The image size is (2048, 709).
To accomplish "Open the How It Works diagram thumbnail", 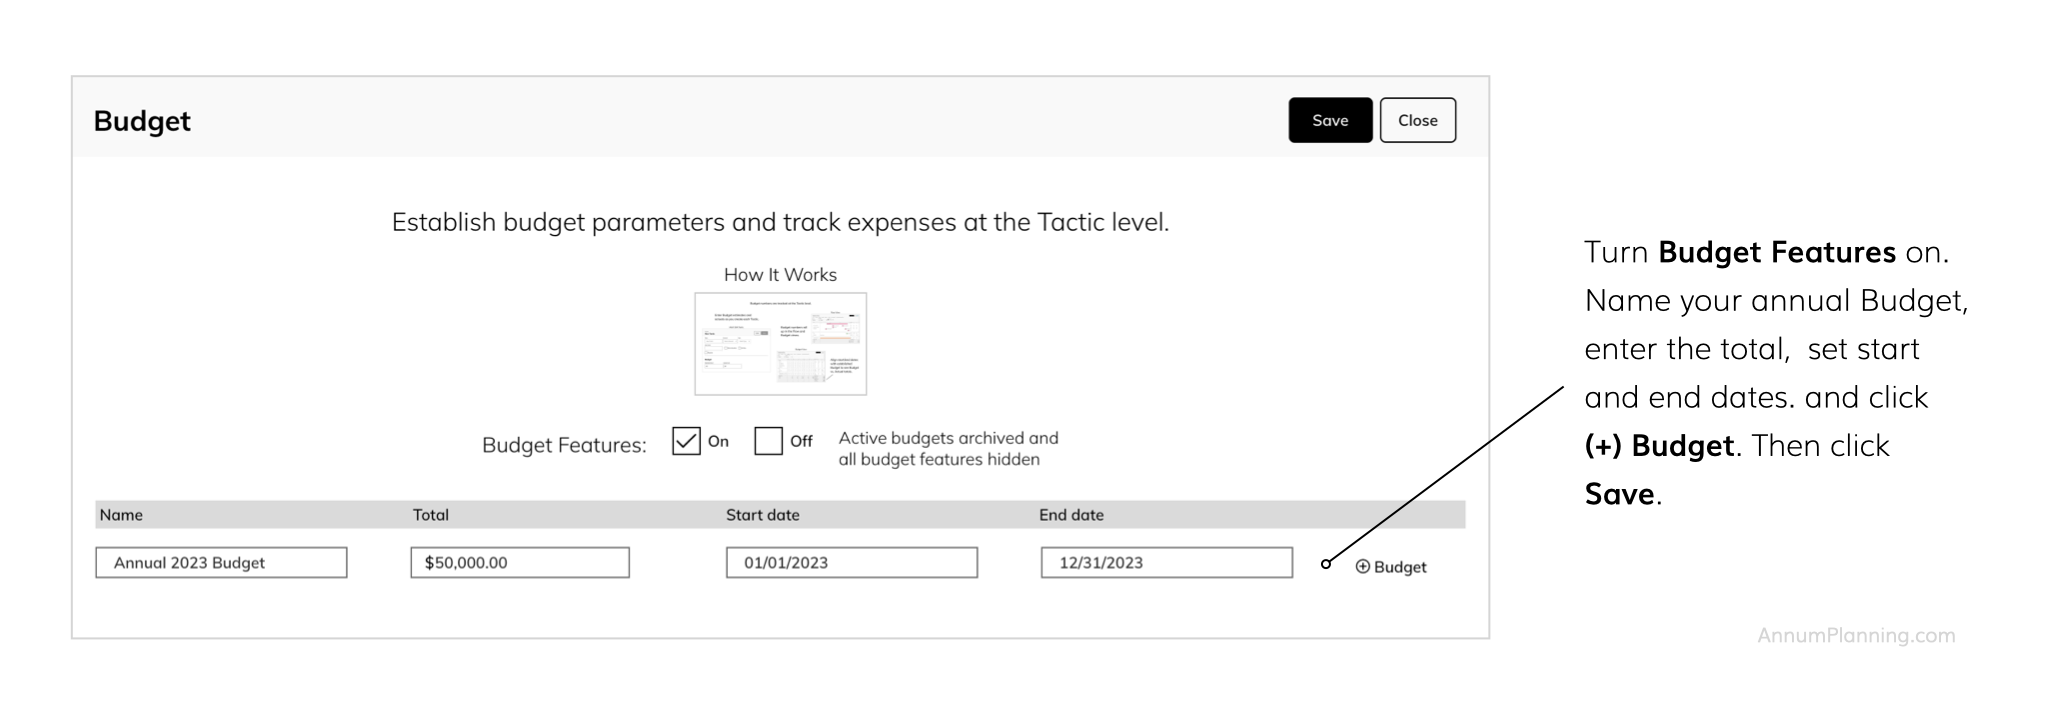I will click(780, 344).
